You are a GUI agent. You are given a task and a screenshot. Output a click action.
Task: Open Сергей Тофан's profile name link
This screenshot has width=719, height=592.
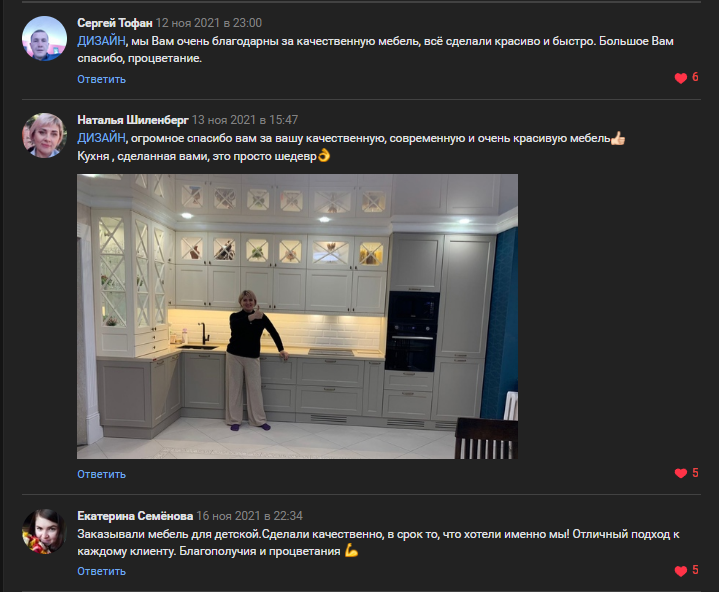pyautogui.click(x=115, y=23)
